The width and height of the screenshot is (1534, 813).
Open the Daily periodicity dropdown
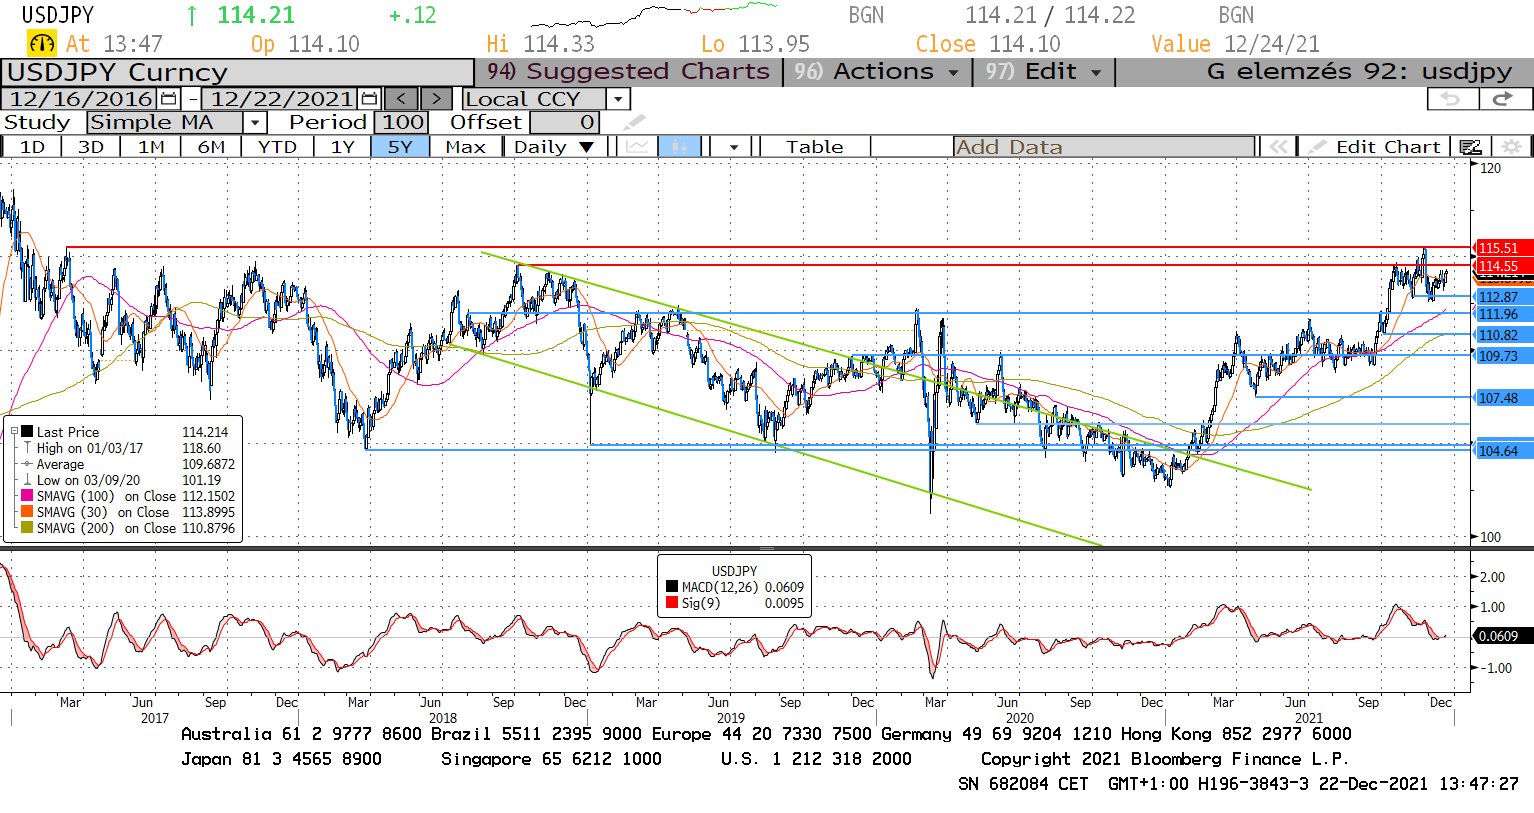[x=553, y=147]
